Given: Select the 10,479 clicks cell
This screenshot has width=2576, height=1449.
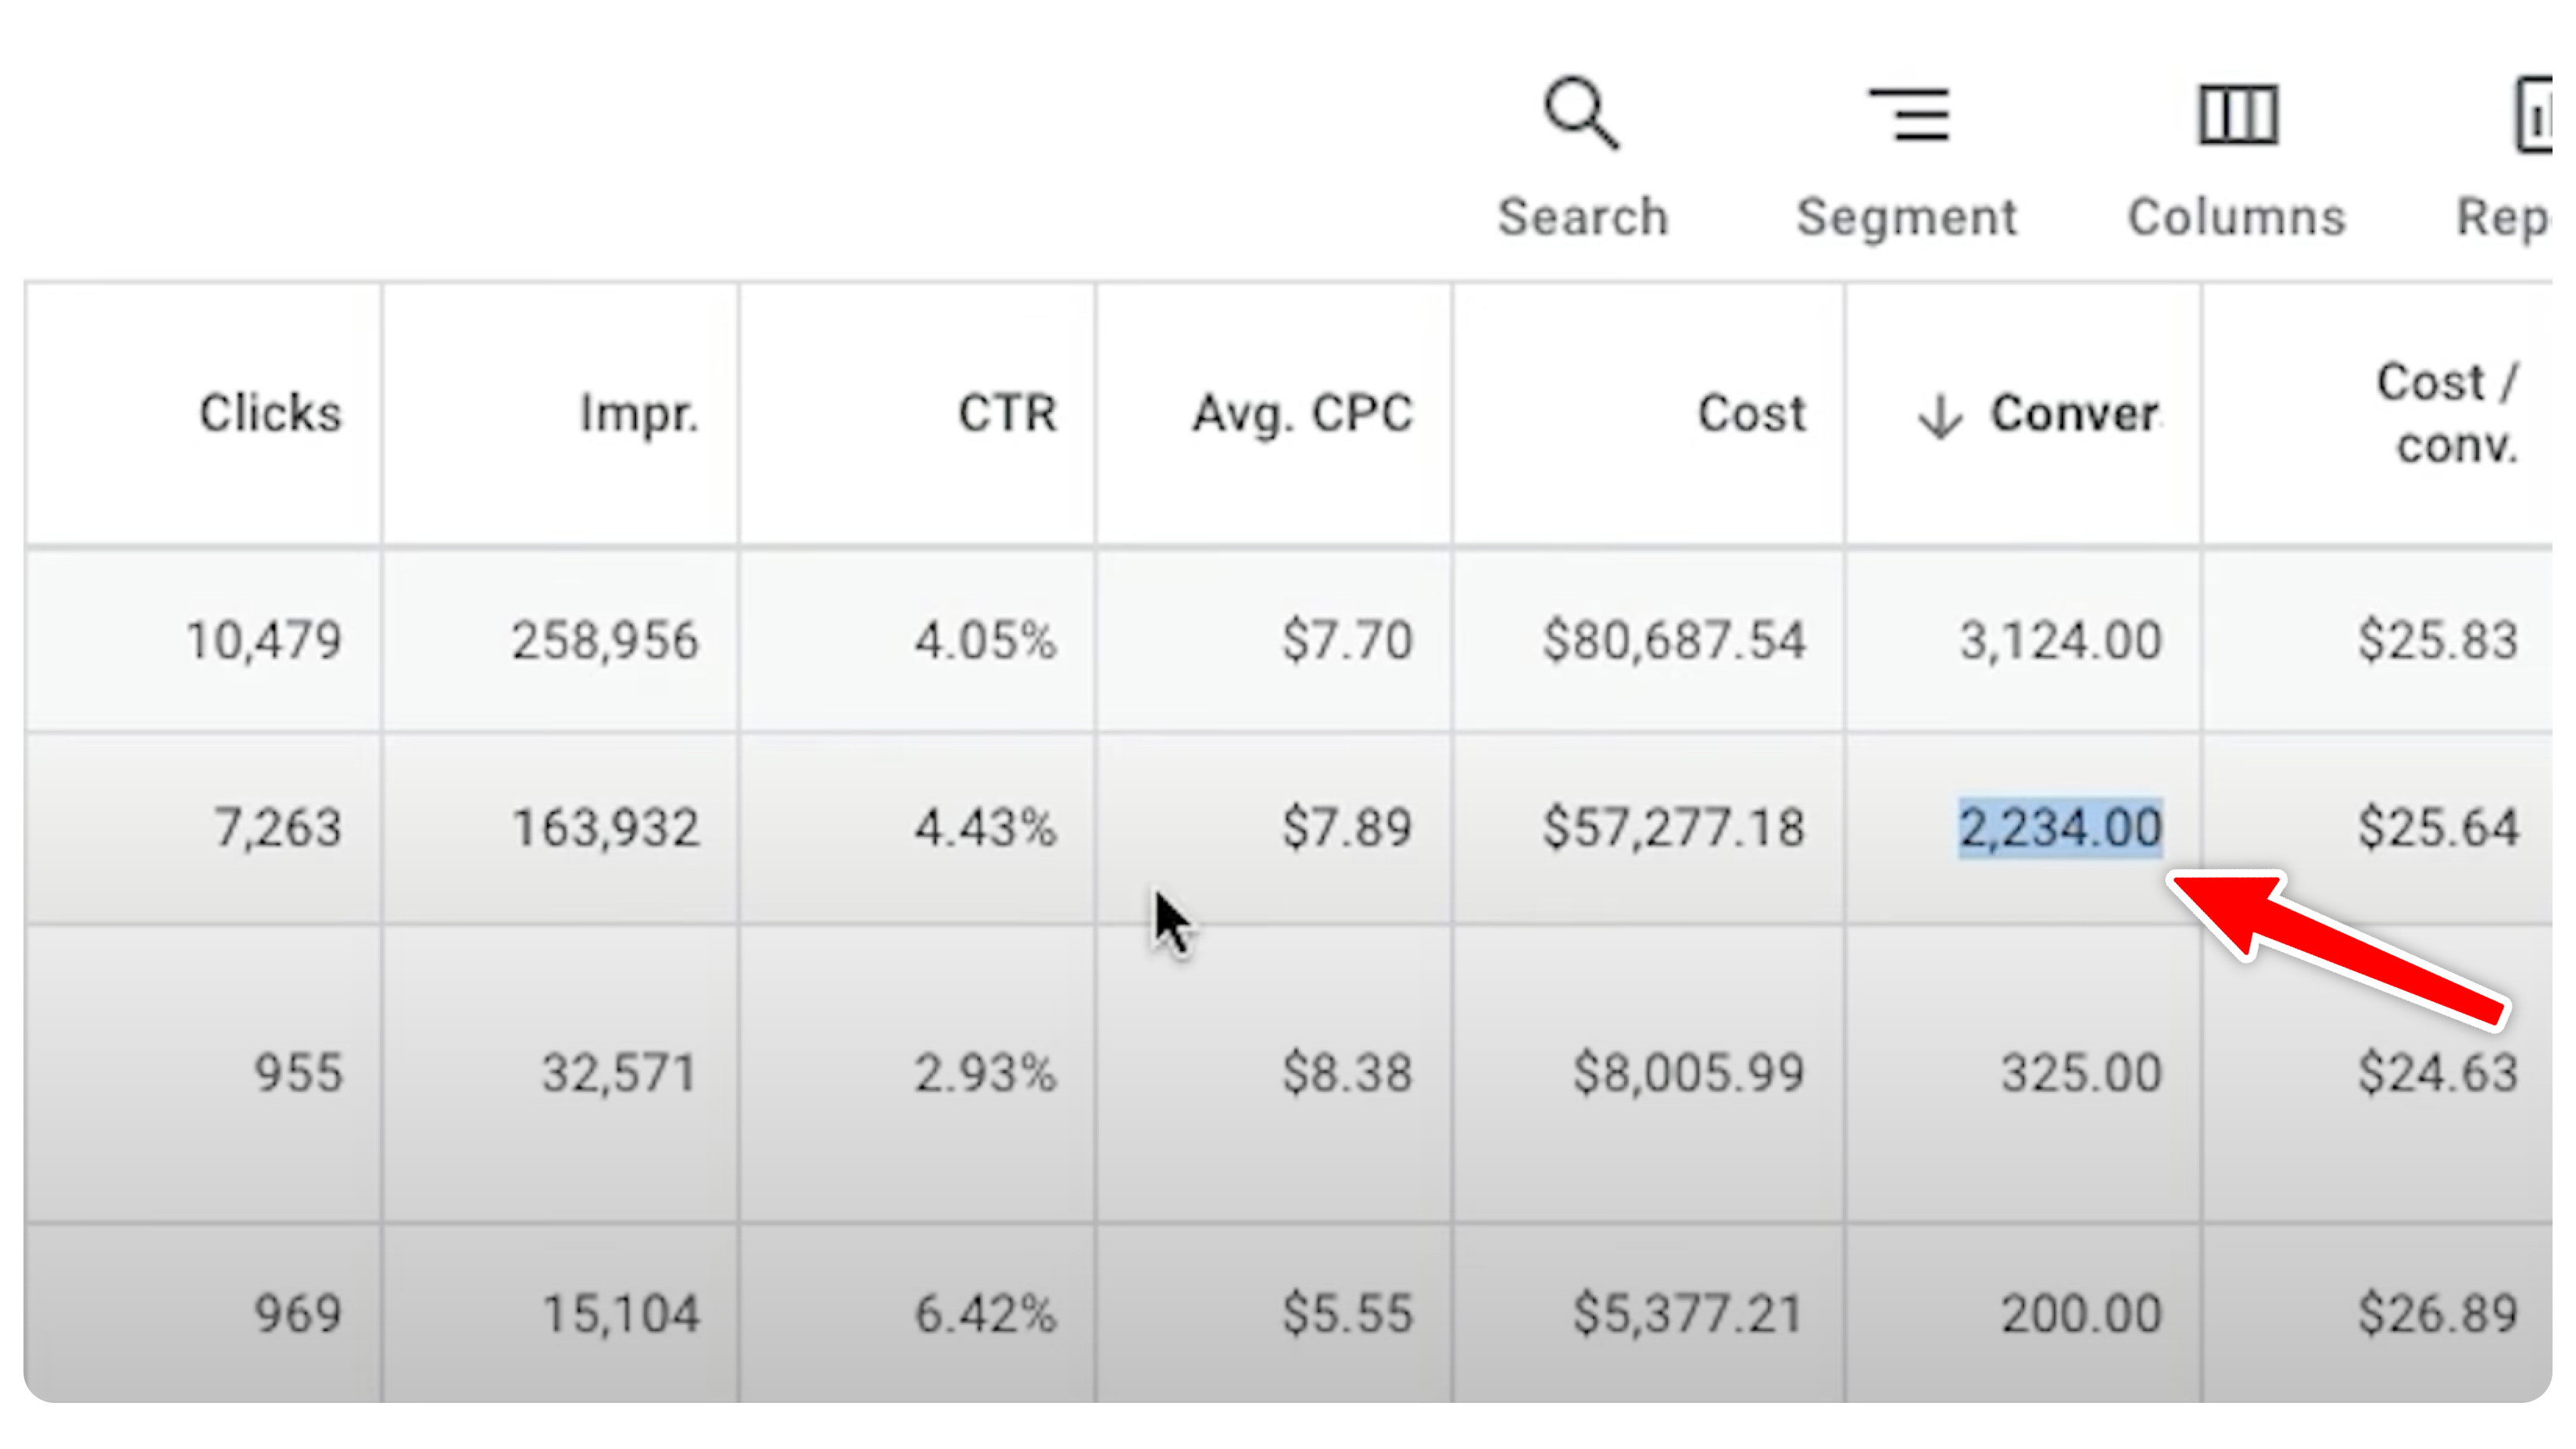Looking at the screenshot, I should (264, 640).
